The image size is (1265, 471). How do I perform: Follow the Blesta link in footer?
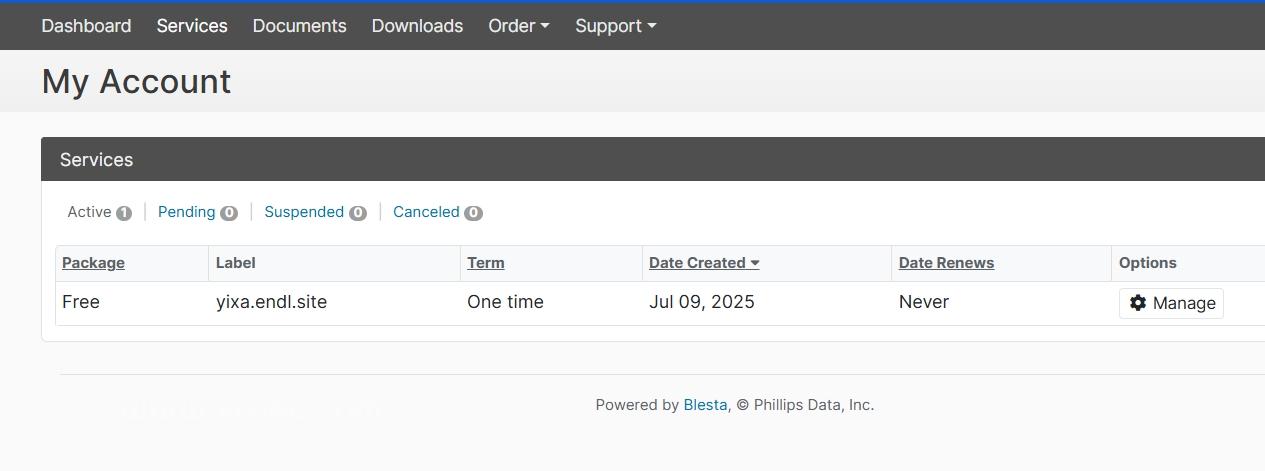click(x=705, y=405)
